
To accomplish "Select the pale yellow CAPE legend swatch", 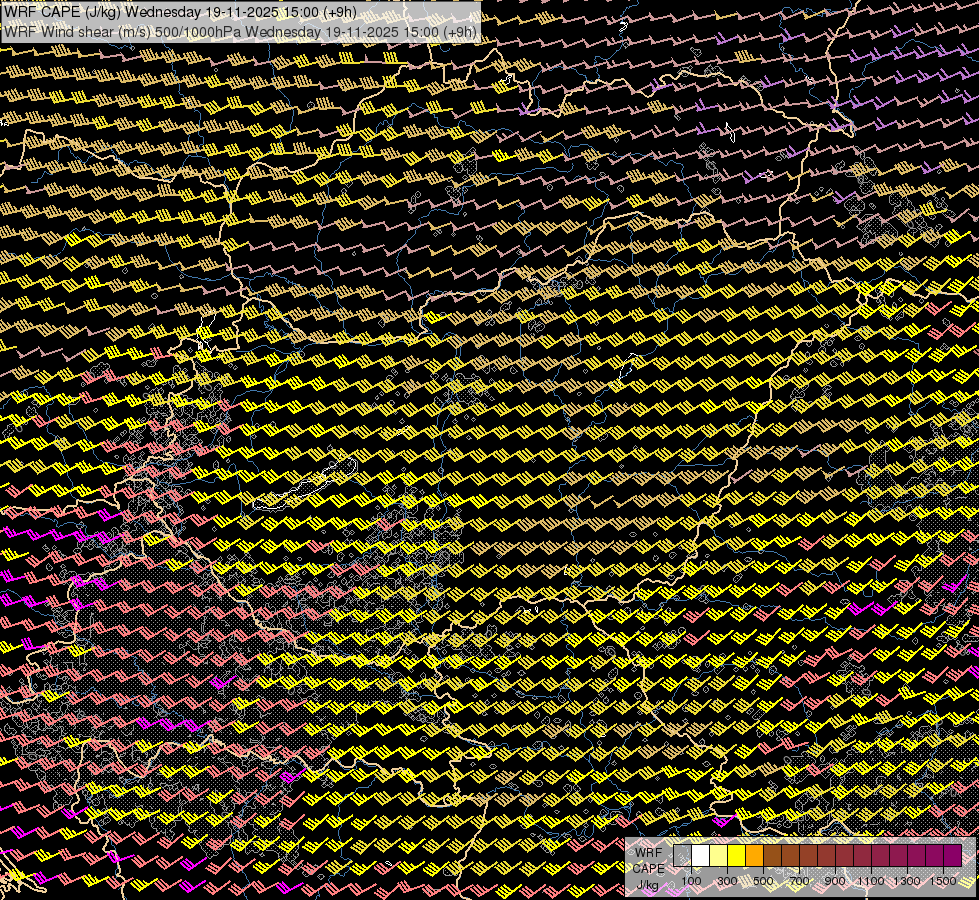I will coord(719,855).
